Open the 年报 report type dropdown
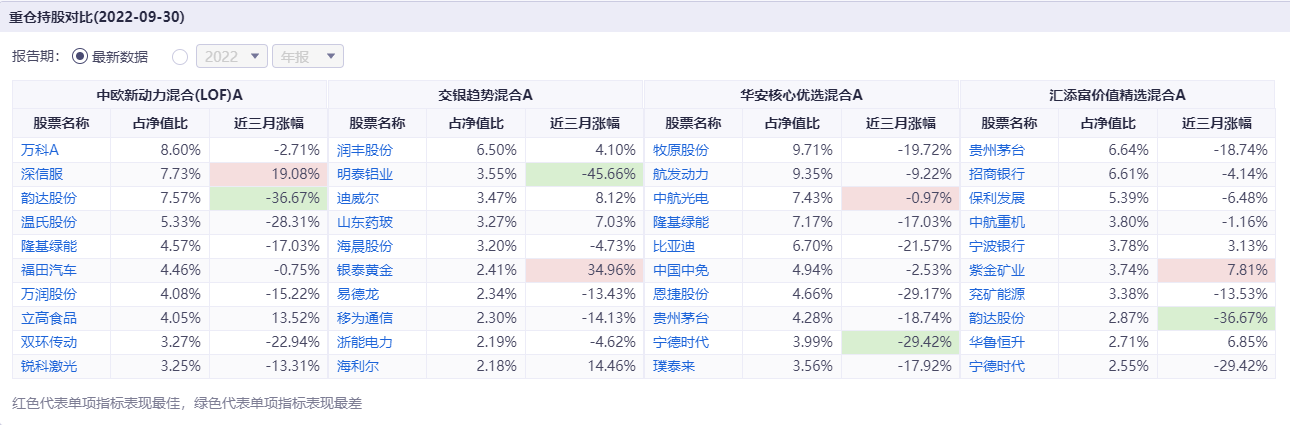The height and width of the screenshot is (425, 1290). (x=307, y=57)
